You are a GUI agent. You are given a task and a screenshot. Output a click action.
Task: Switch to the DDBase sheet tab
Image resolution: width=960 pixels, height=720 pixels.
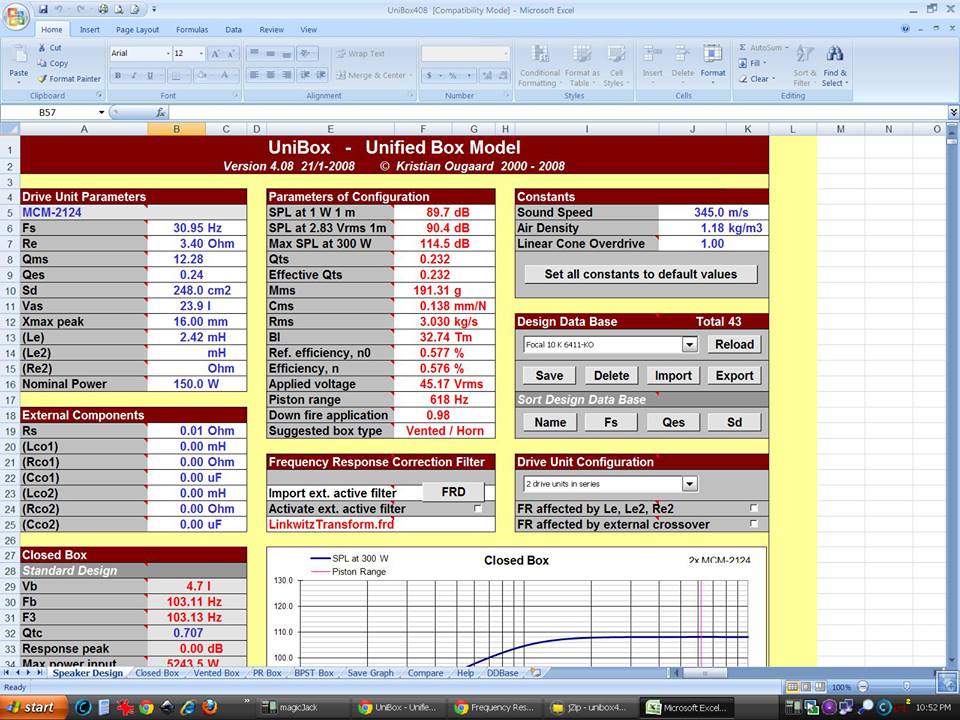coord(502,673)
